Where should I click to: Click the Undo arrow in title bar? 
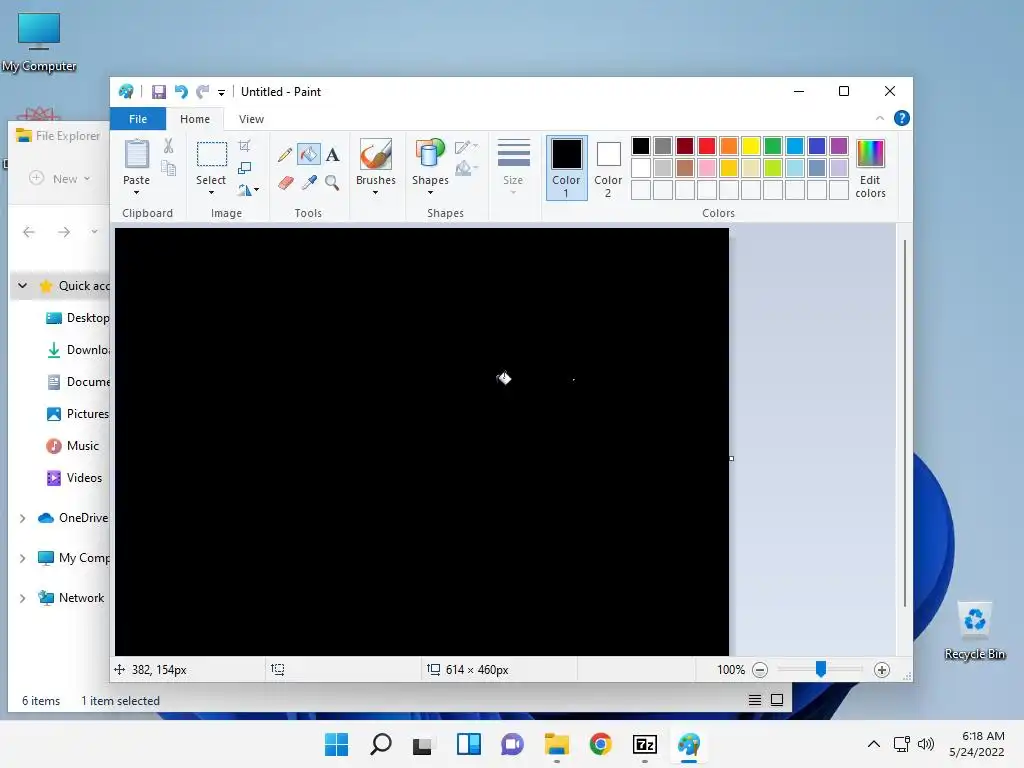(x=181, y=92)
